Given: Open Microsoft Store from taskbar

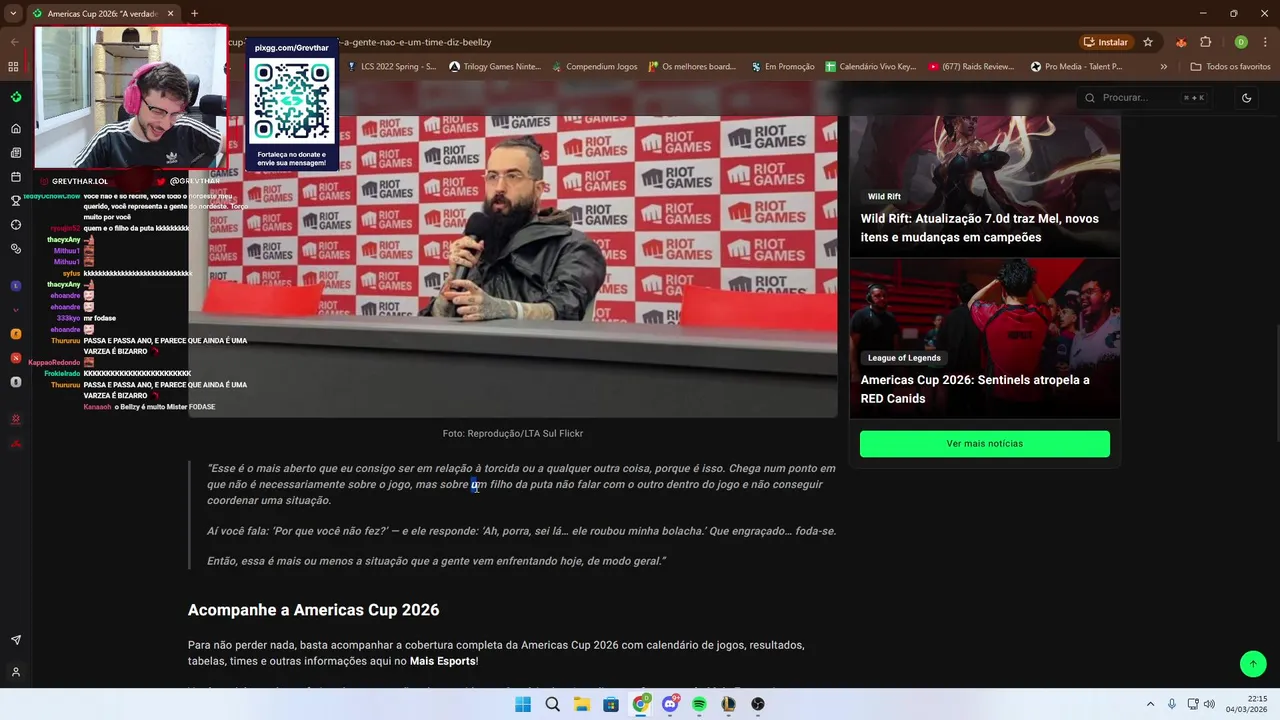Looking at the screenshot, I should 611,705.
